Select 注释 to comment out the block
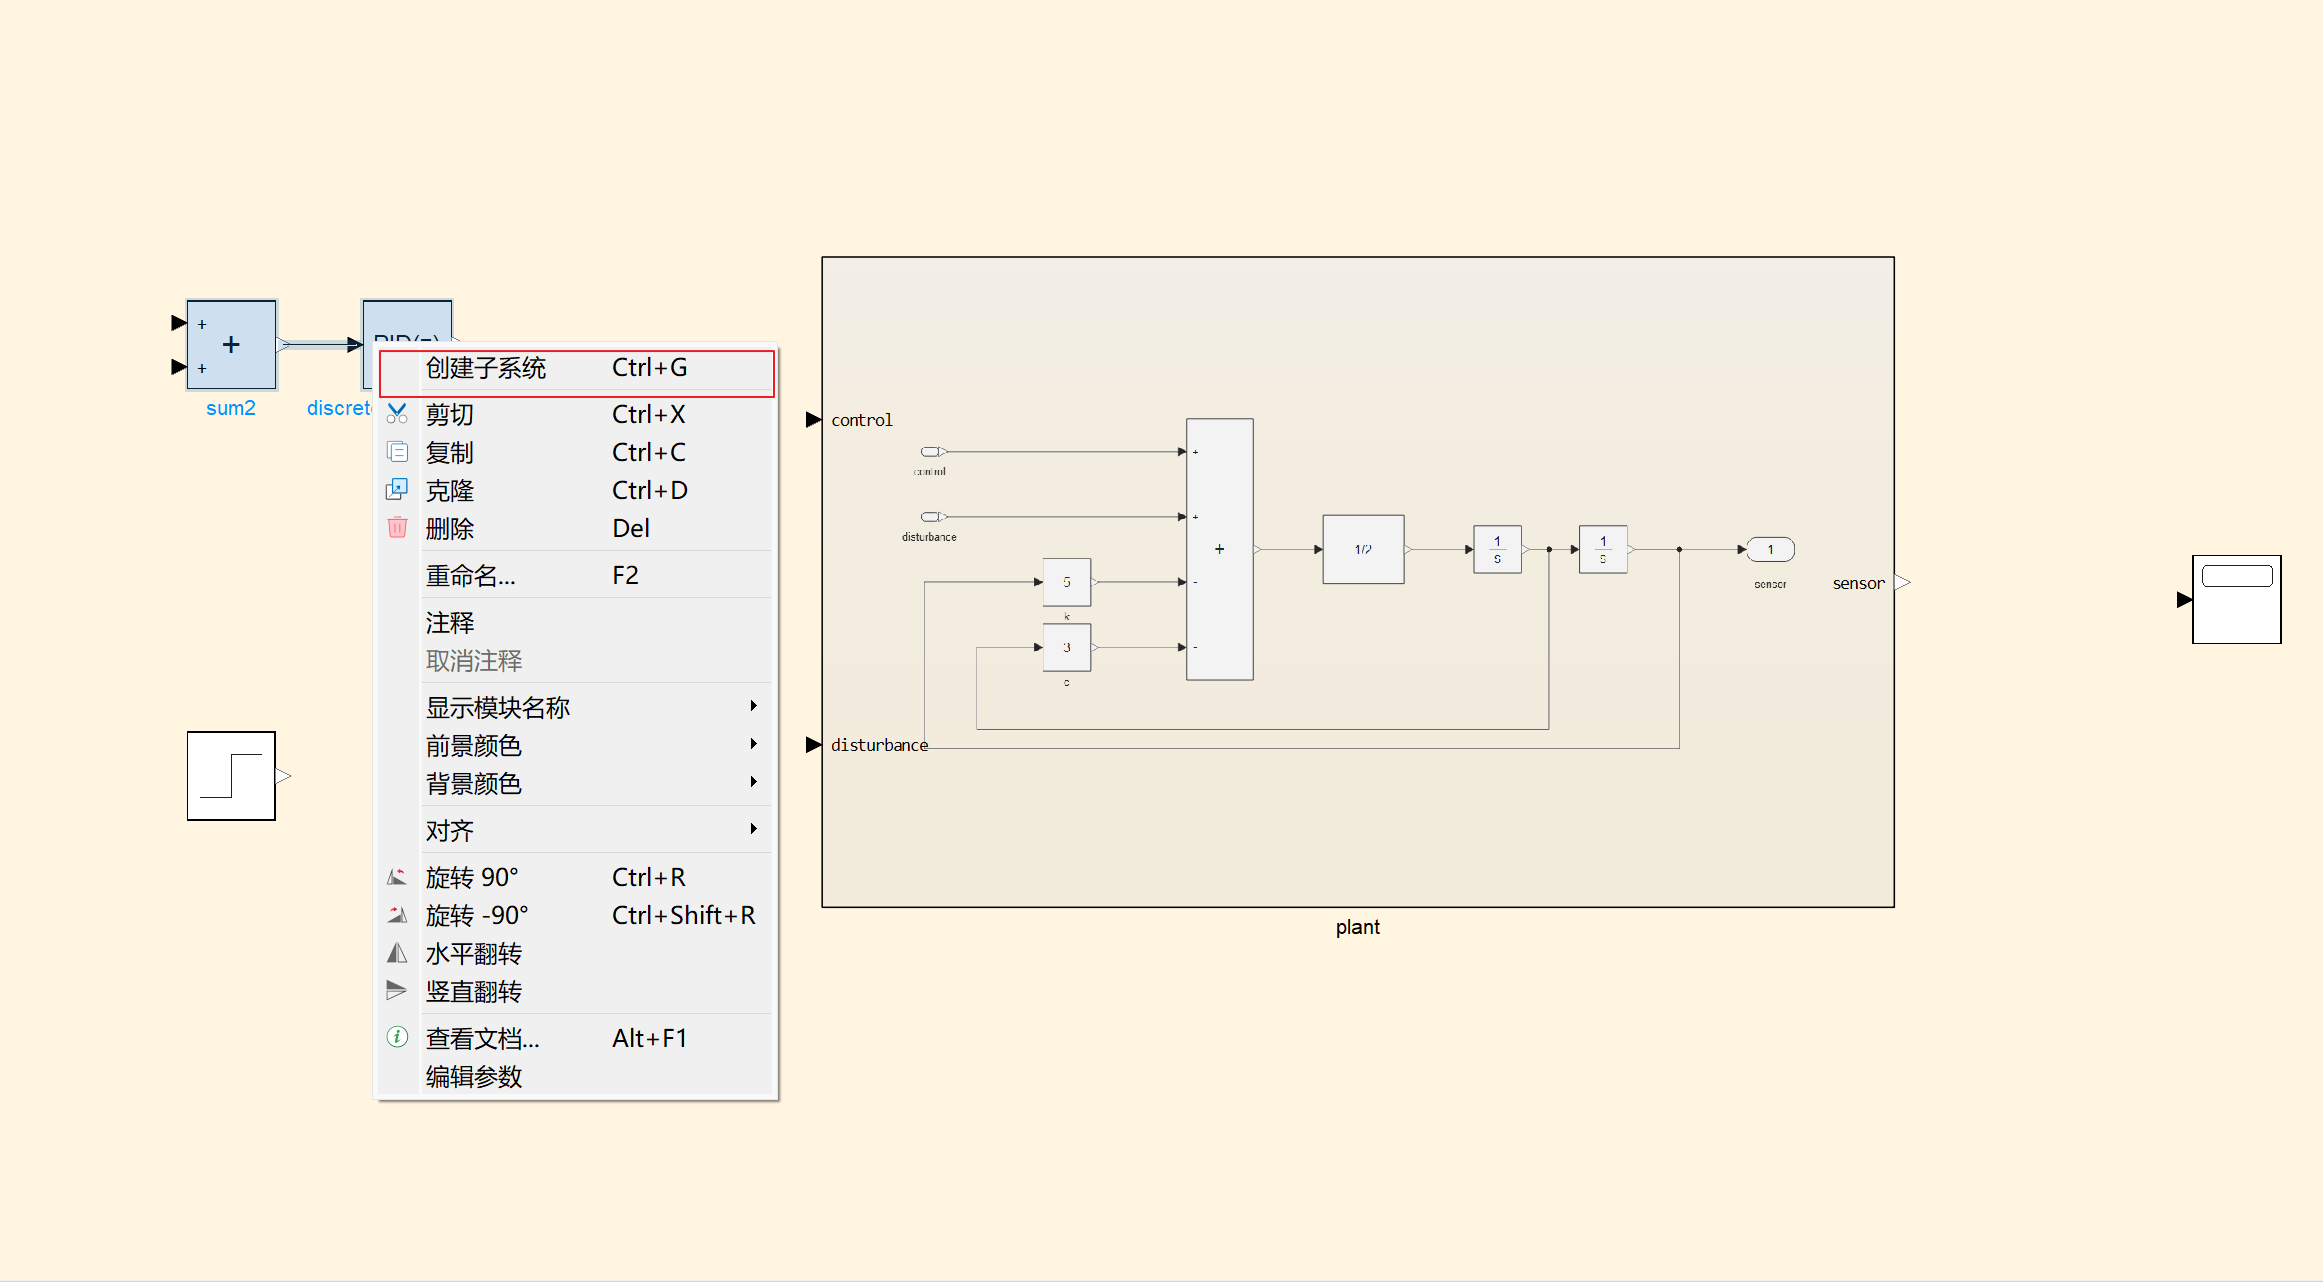Screen dimensions: 2323x1282 pos(575,622)
